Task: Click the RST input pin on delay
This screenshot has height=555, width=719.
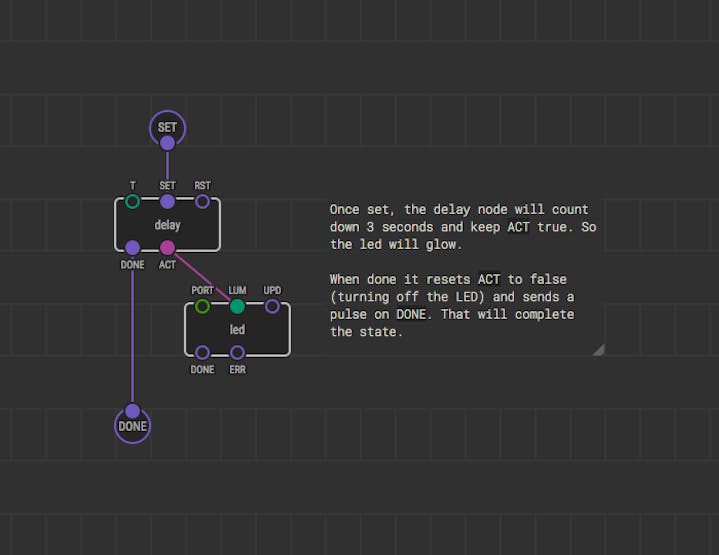Action: click(202, 201)
